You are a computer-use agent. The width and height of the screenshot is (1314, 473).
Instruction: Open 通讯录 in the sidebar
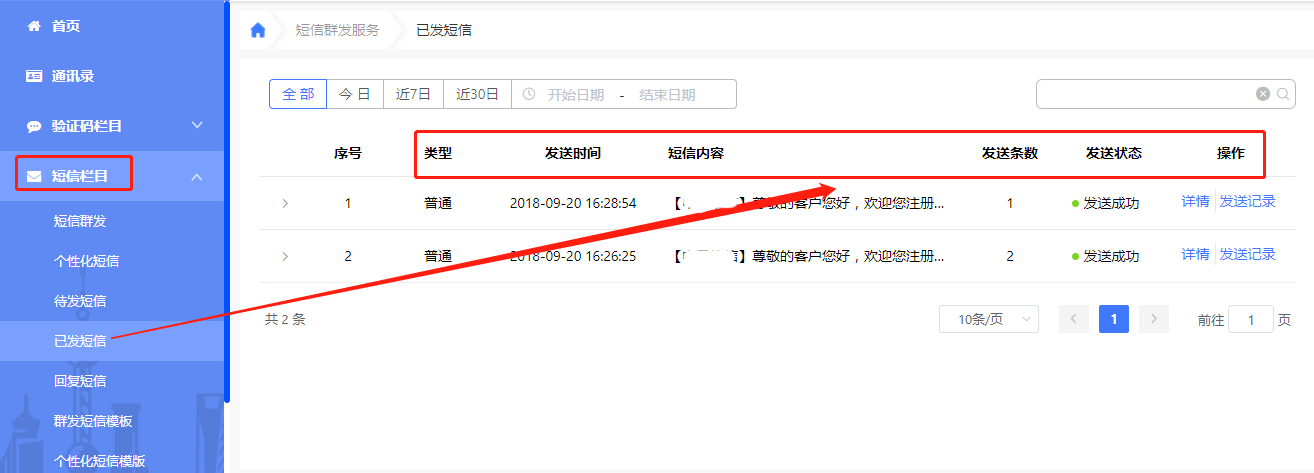[72, 76]
